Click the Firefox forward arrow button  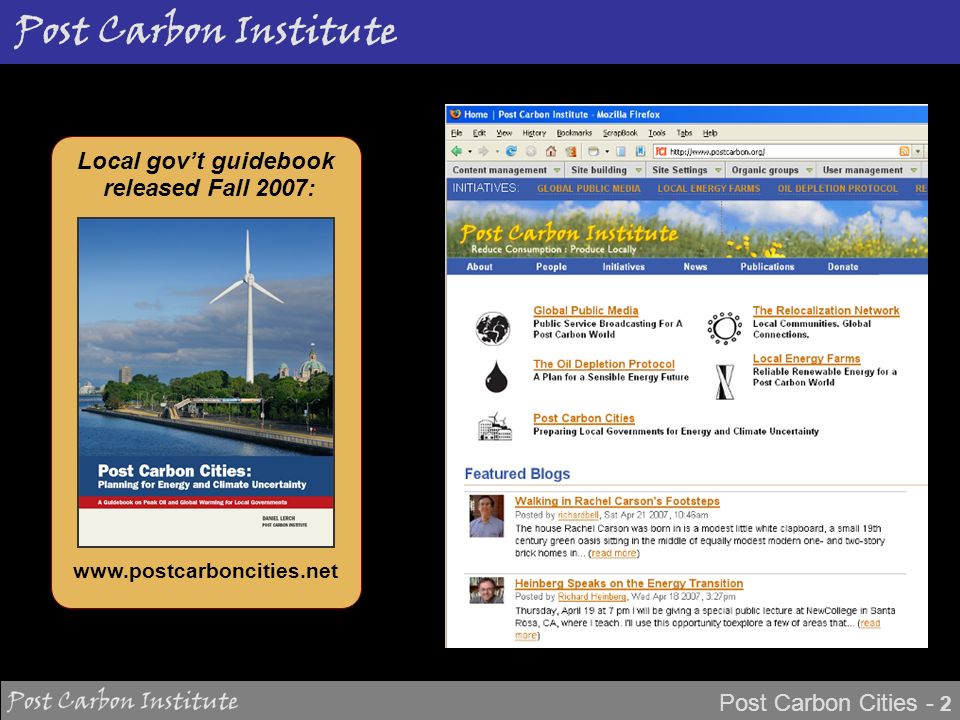pos(484,151)
